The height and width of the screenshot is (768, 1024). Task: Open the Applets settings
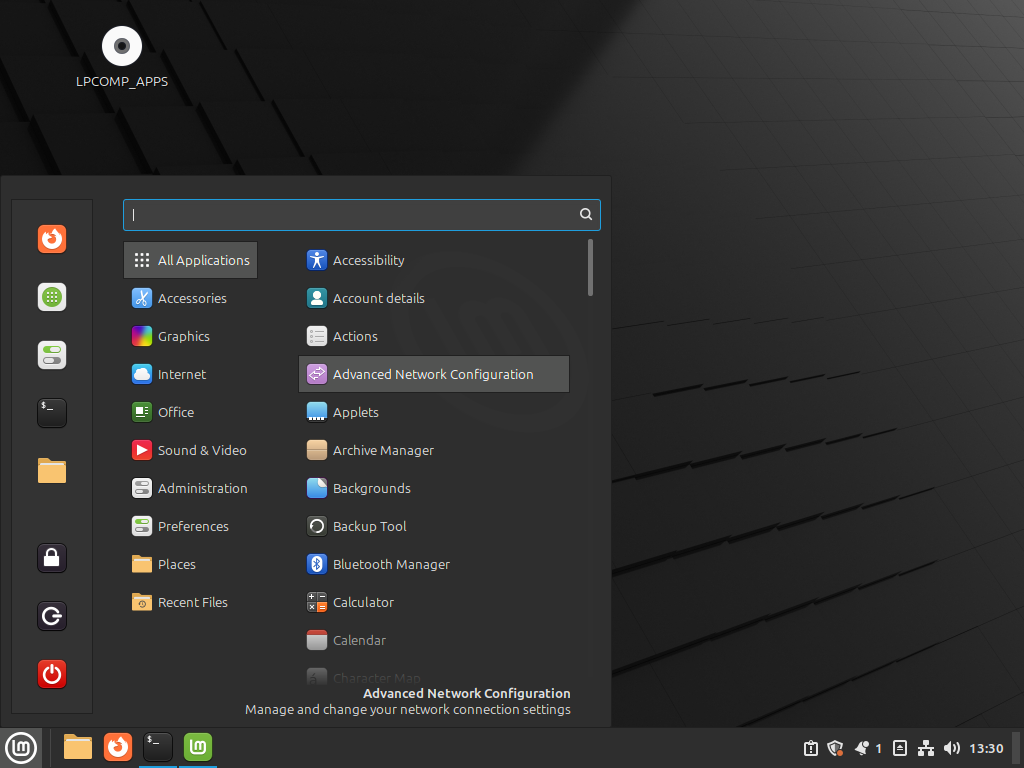[434, 412]
